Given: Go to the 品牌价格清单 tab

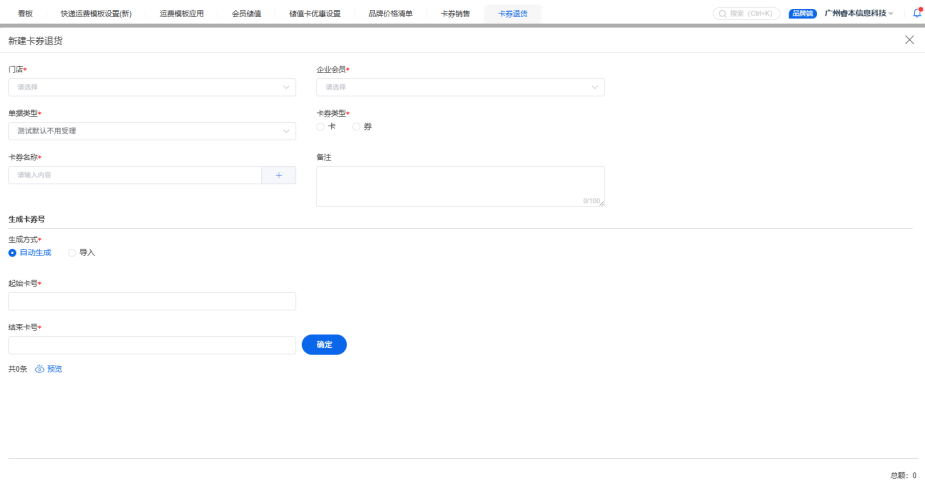Looking at the screenshot, I should tap(390, 13).
